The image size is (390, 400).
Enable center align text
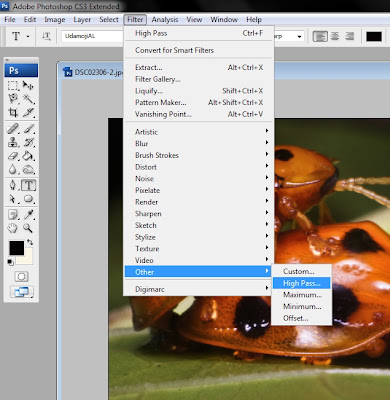[x=335, y=36]
